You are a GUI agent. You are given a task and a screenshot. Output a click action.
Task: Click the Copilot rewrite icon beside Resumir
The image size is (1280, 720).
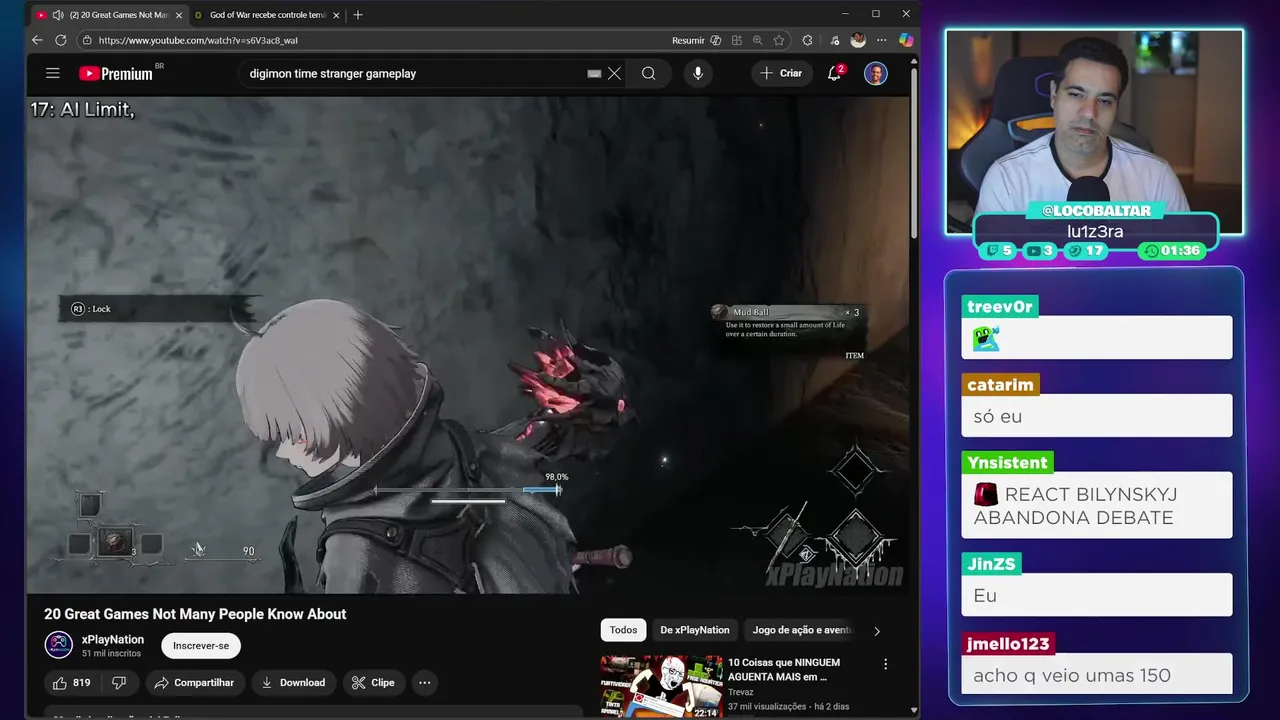(x=716, y=40)
